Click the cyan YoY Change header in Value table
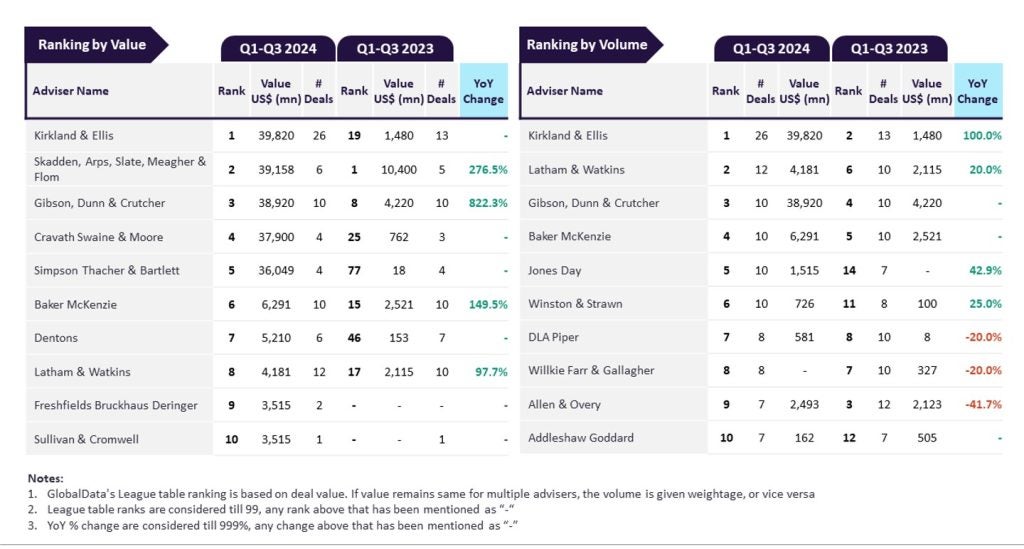 click(484, 91)
